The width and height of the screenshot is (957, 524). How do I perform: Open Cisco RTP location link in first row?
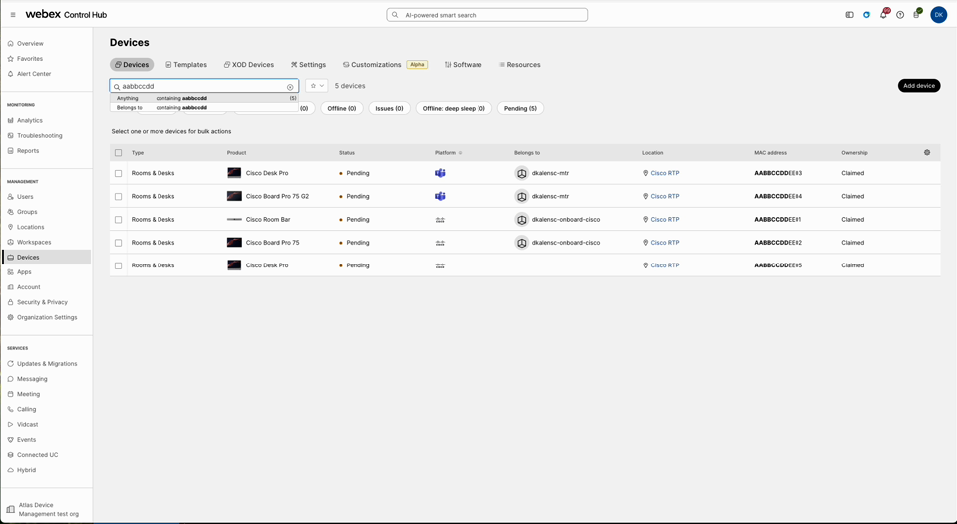pos(664,173)
